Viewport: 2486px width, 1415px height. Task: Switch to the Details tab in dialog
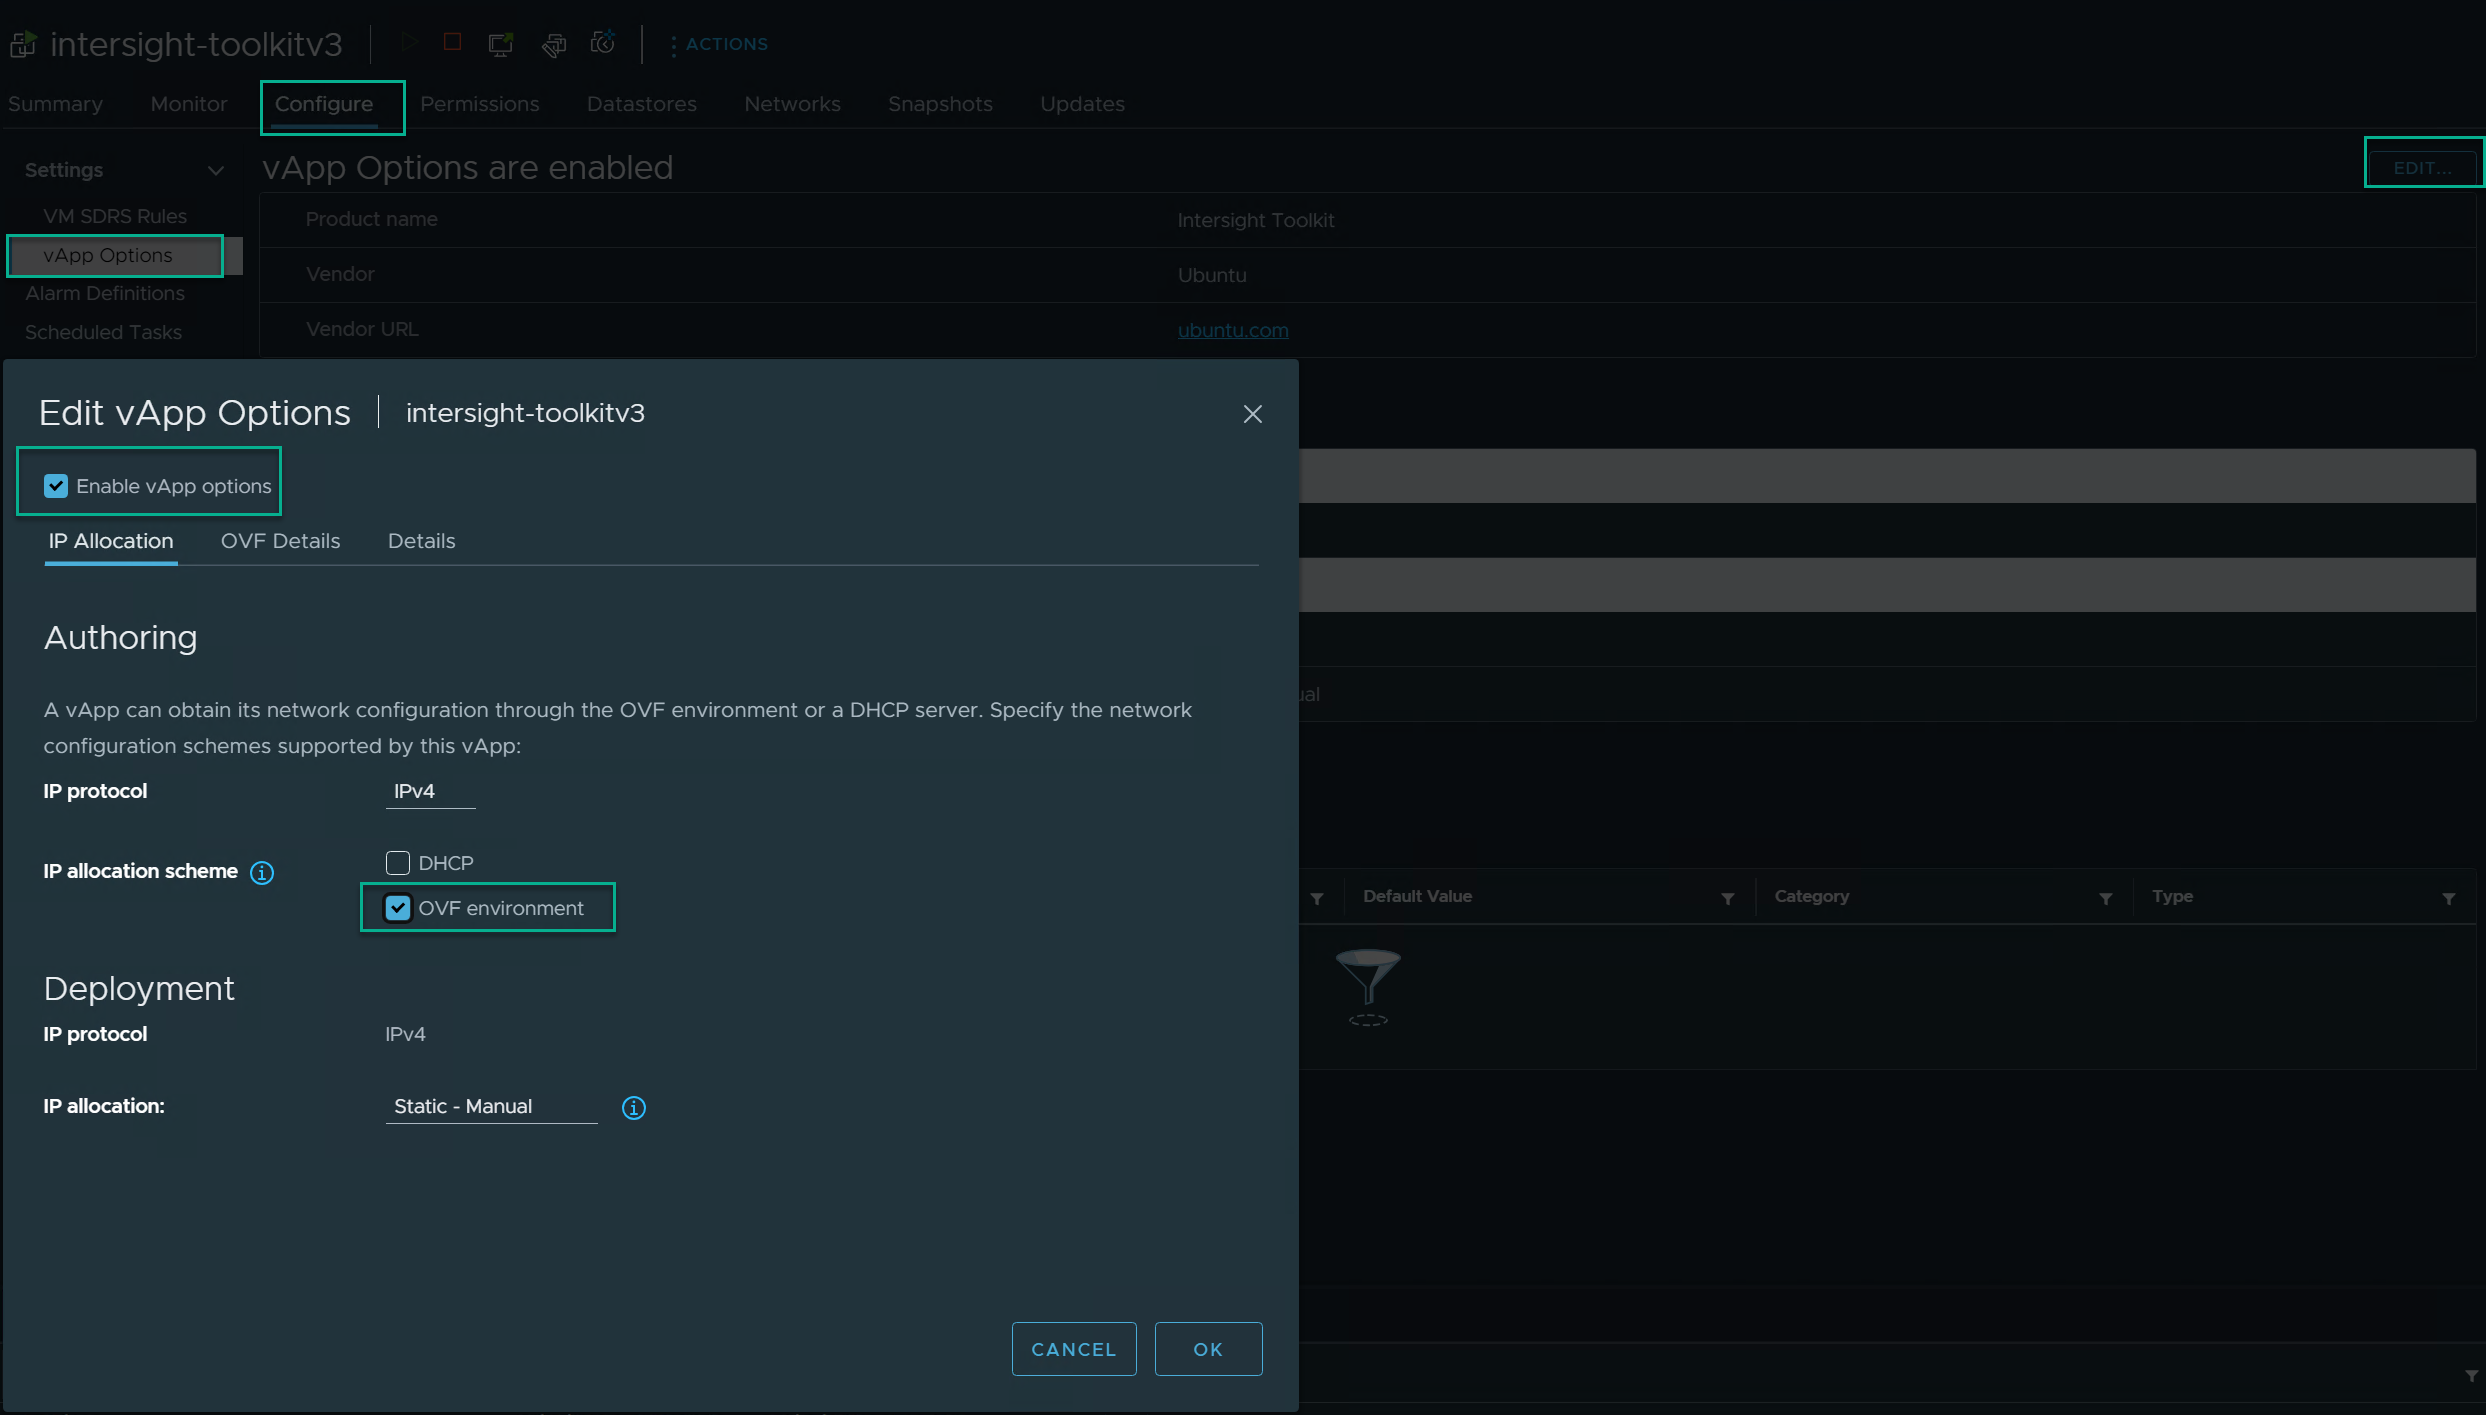pos(421,541)
